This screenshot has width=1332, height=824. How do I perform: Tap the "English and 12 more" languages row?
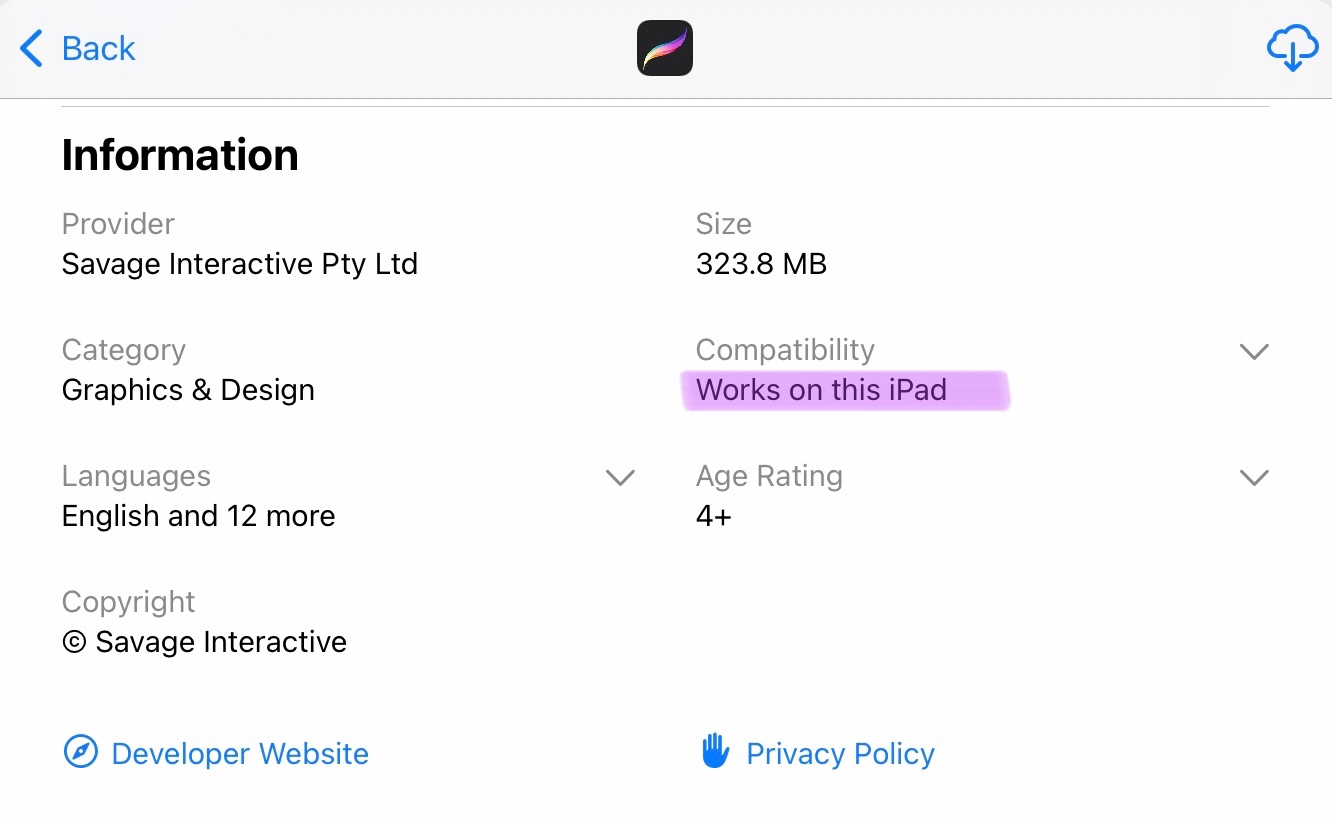[x=198, y=516]
